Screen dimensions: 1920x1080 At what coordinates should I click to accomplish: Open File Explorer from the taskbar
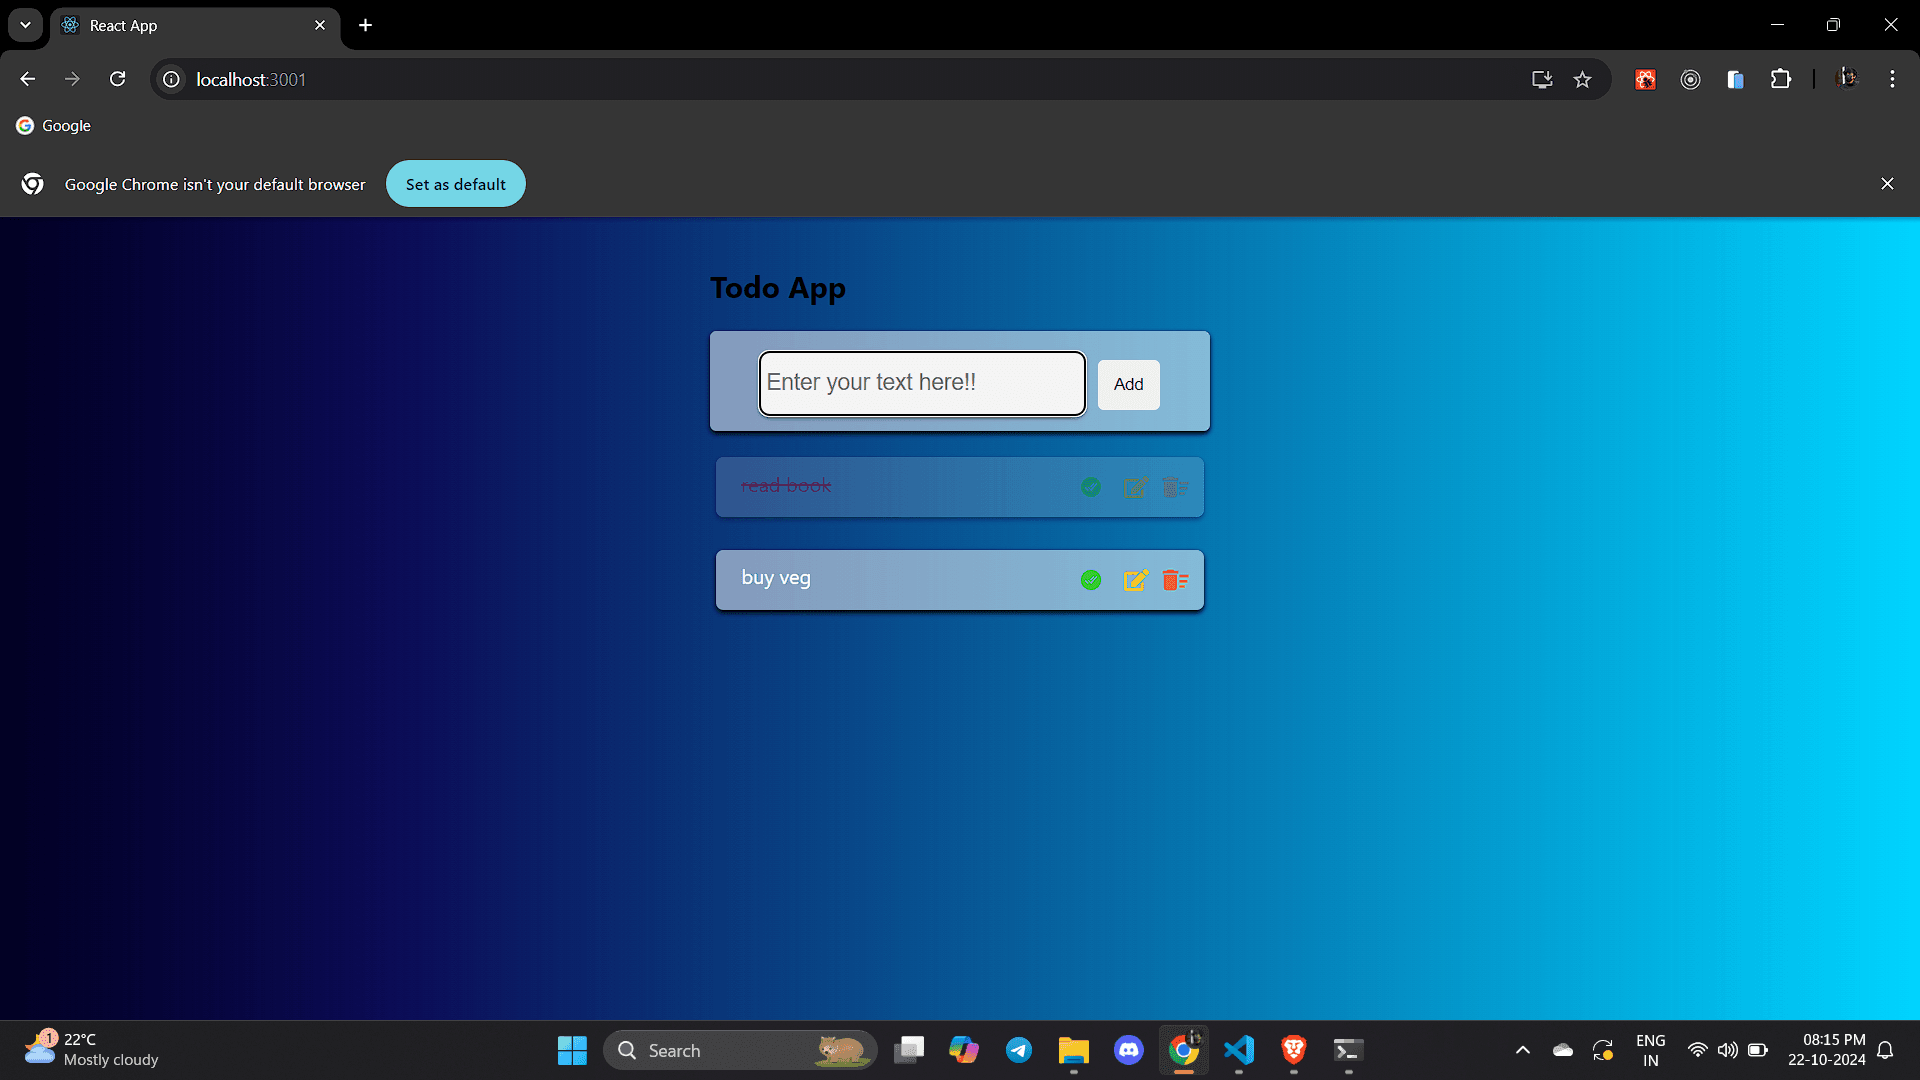pos(1074,1050)
